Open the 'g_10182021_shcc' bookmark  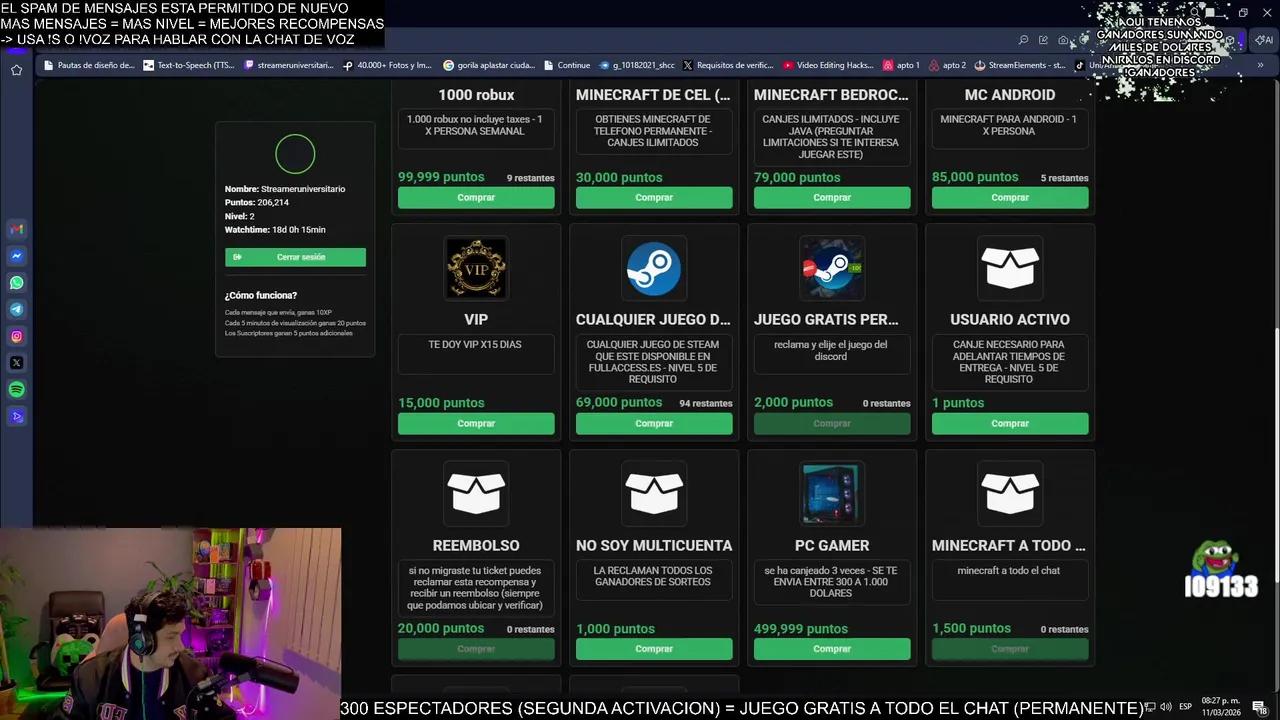tap(636, 65)
